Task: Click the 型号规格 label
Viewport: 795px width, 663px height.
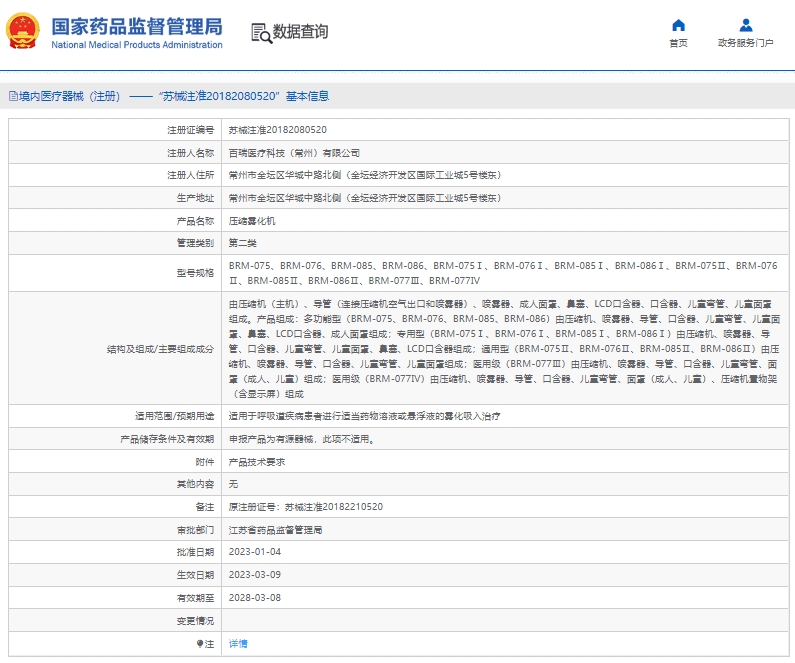Action: (195, 273)
